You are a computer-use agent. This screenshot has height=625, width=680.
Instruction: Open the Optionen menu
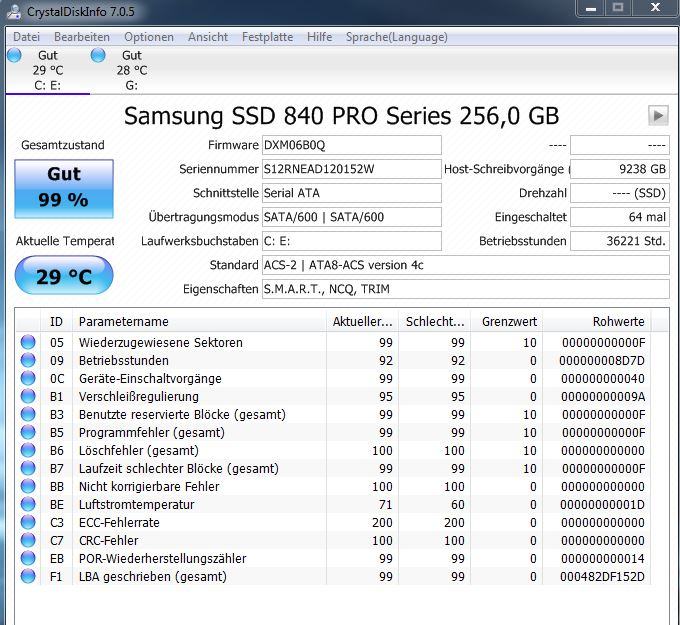(149, 37)
